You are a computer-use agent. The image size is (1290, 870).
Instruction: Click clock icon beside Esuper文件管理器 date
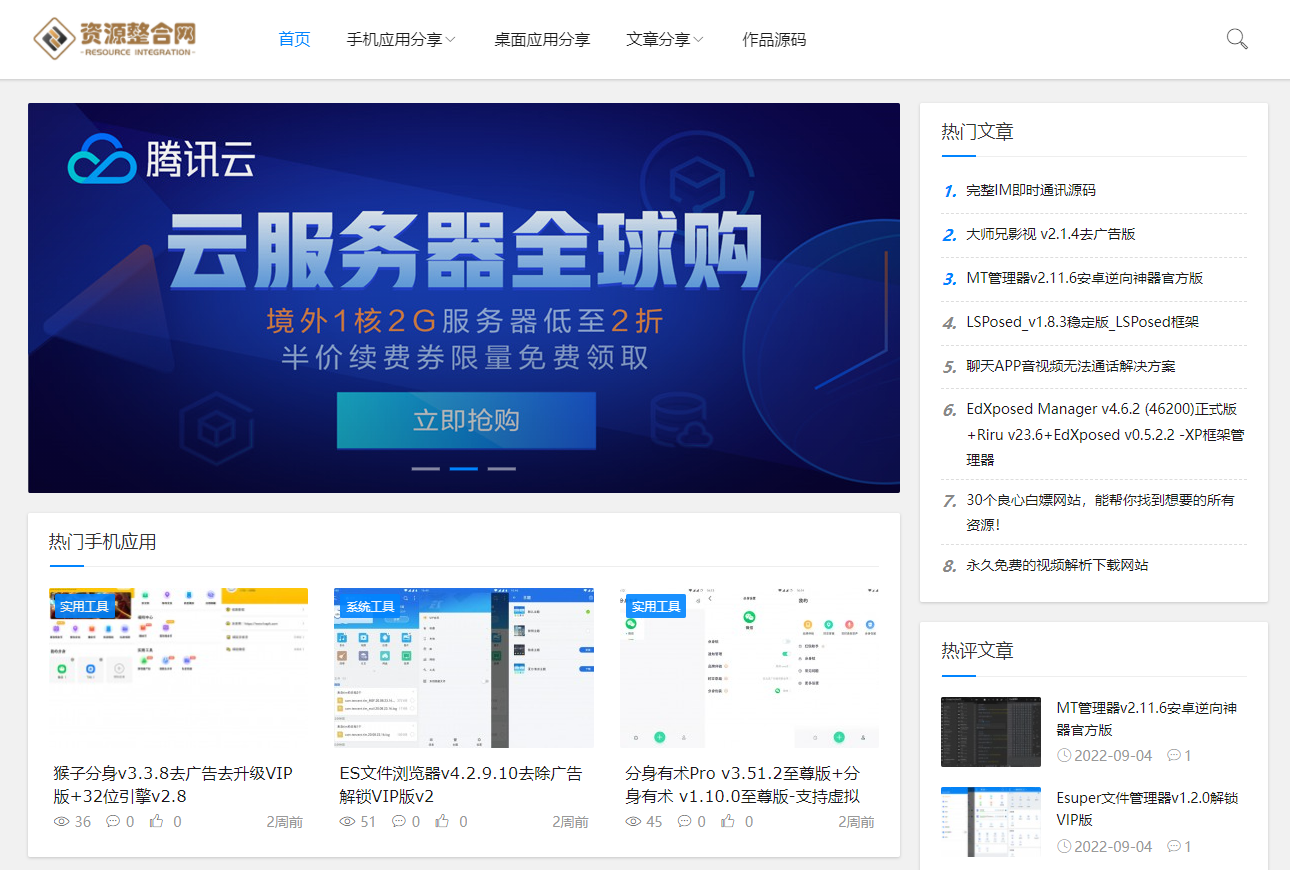click(x=1064, y=846)
